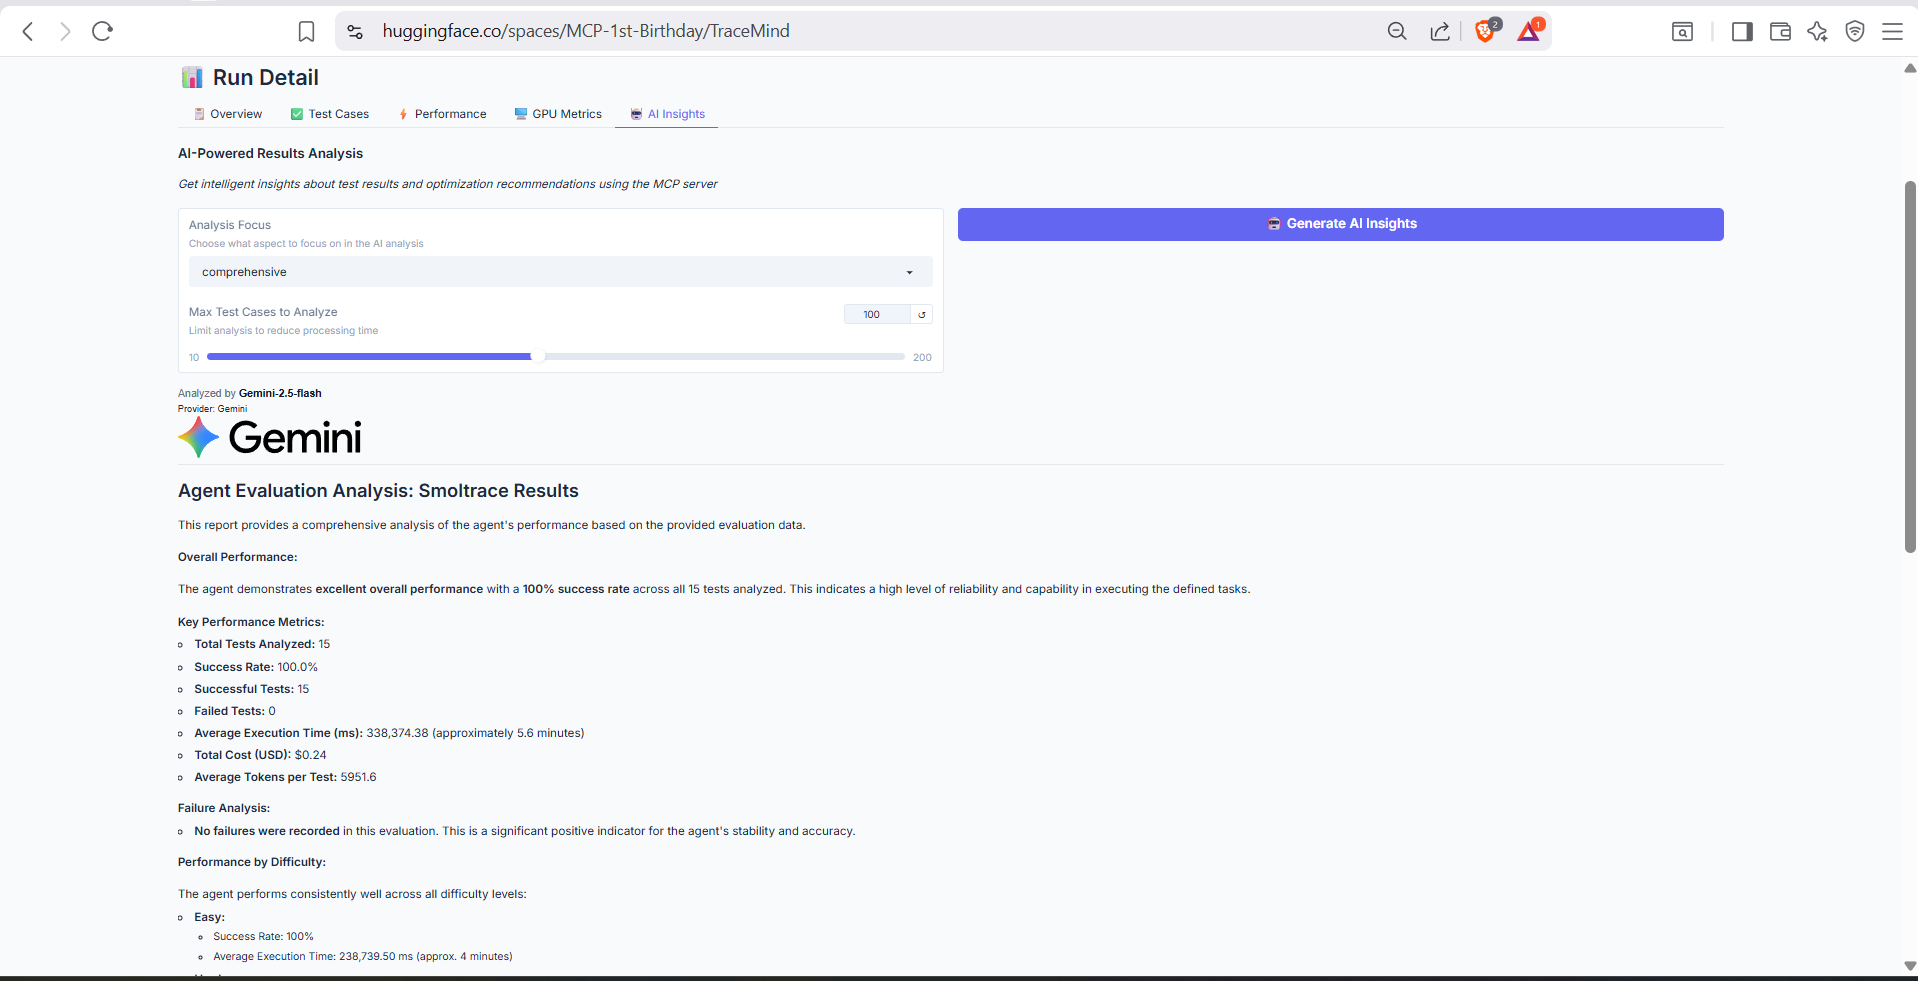Click the 'Failed Tests: 0' line
Image resolution: width=1918 pixels, height=981 pixels.
[235, 711]
